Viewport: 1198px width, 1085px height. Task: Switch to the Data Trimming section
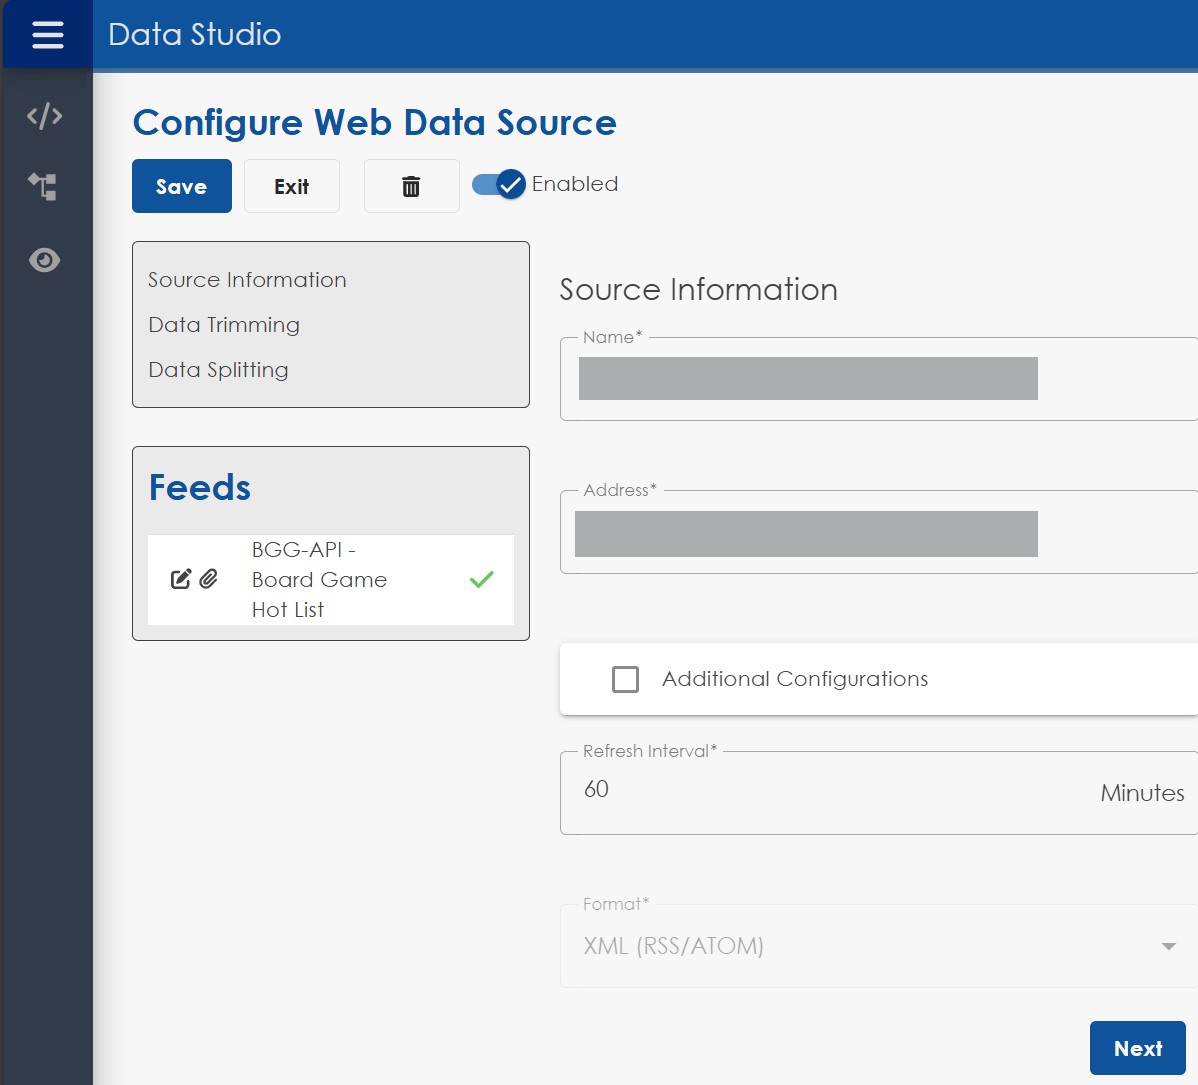pyautogui.click(x=223, y=325)
